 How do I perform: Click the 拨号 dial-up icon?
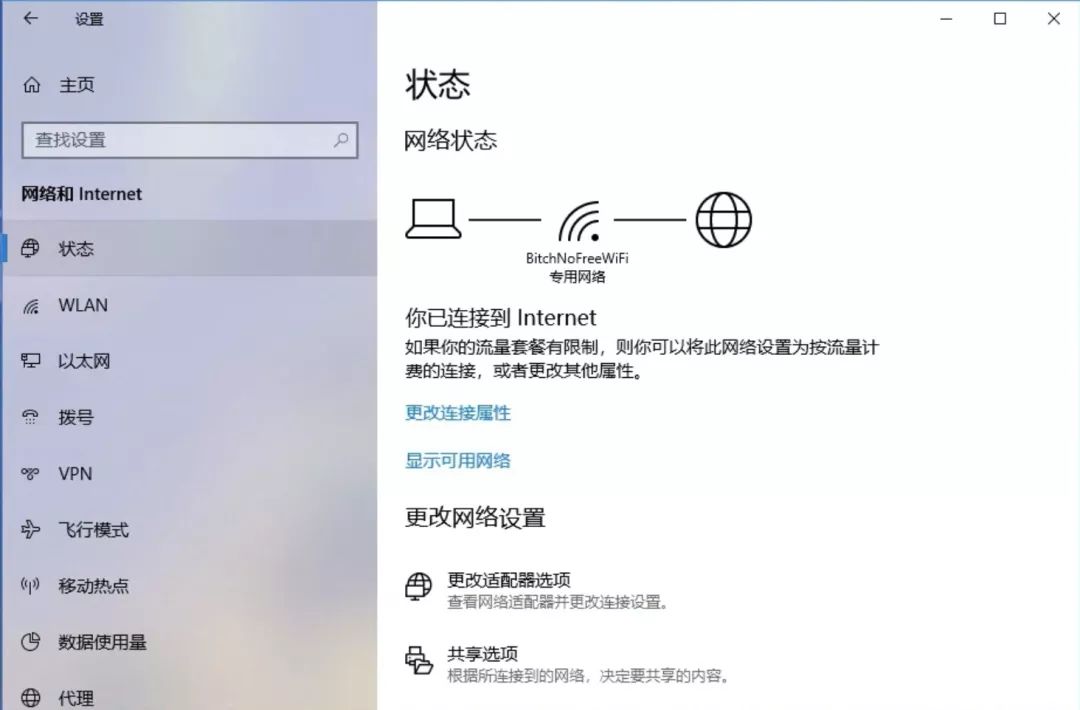click(x=30, y=417)
